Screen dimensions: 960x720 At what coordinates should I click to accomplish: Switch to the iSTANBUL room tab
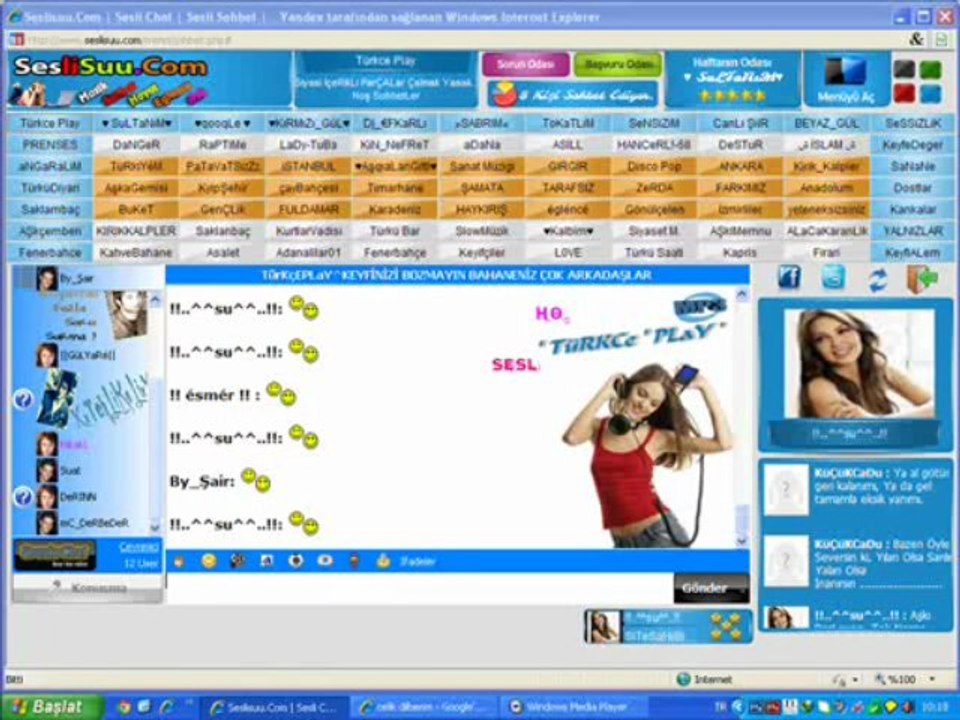(308, 167)
